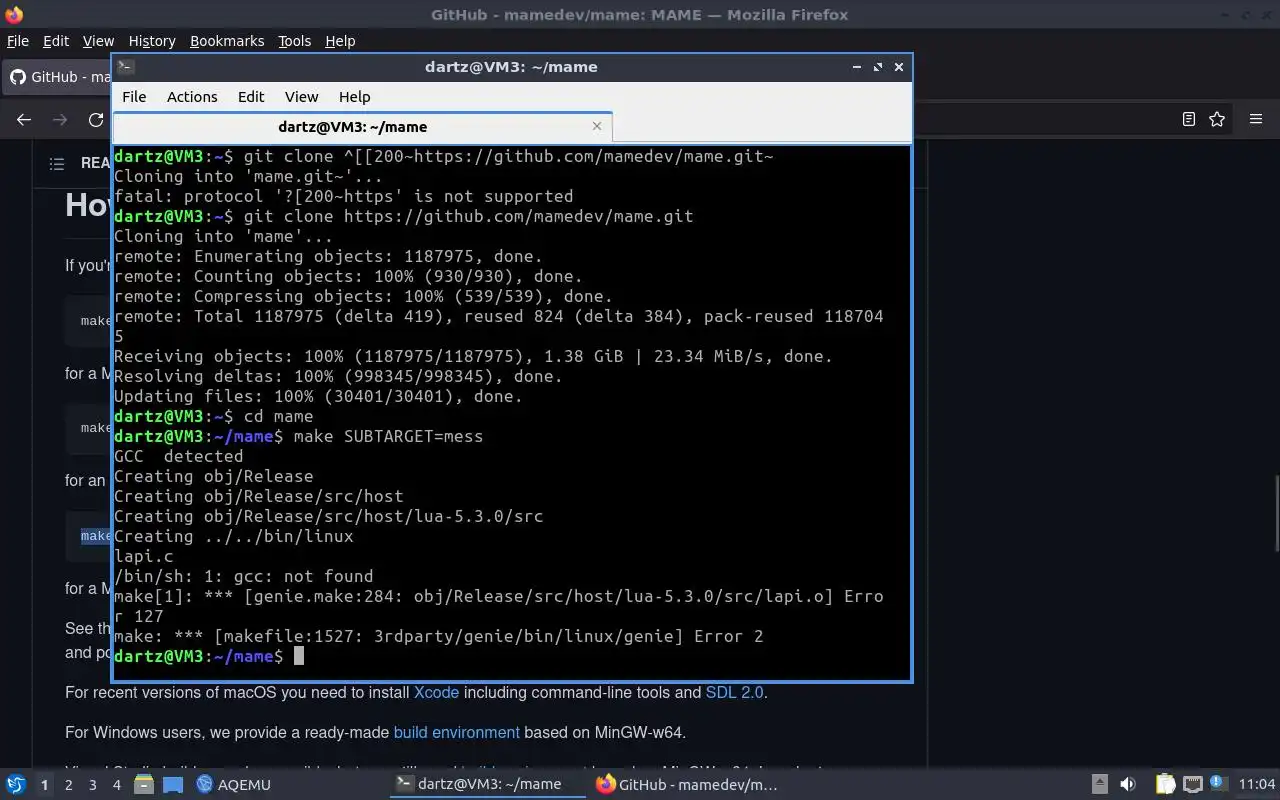Click the 'GCC detected' terminal line

click(178, 456)
